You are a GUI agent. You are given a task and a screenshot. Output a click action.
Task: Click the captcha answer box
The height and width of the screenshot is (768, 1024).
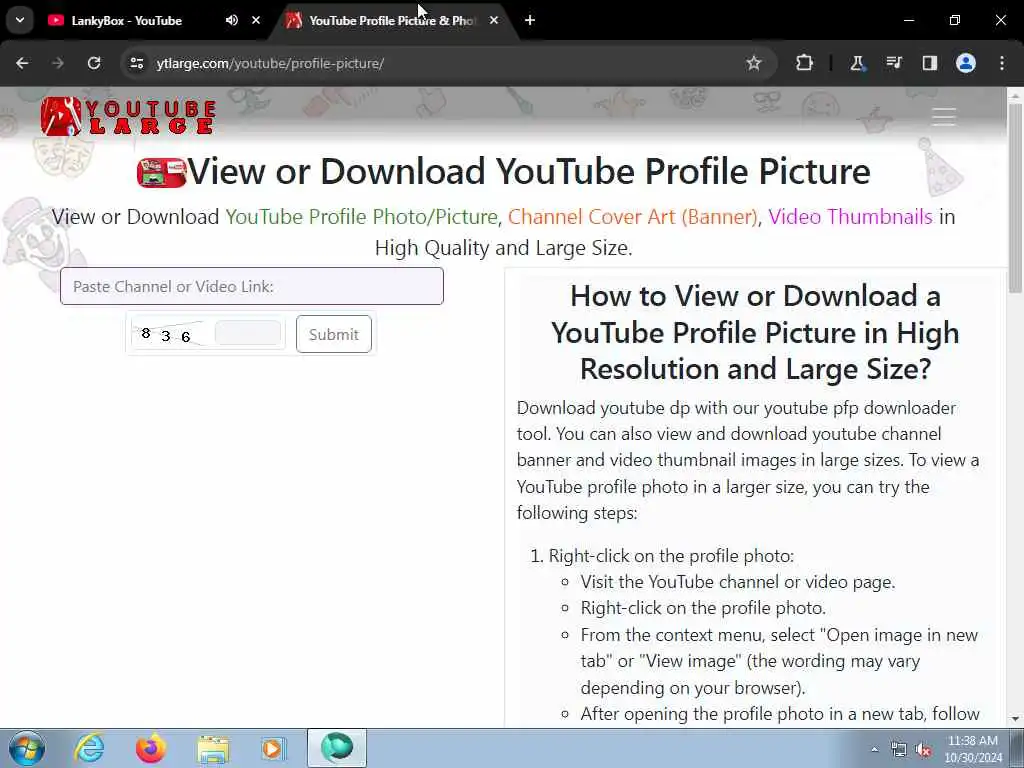click(x=248, y=332)
